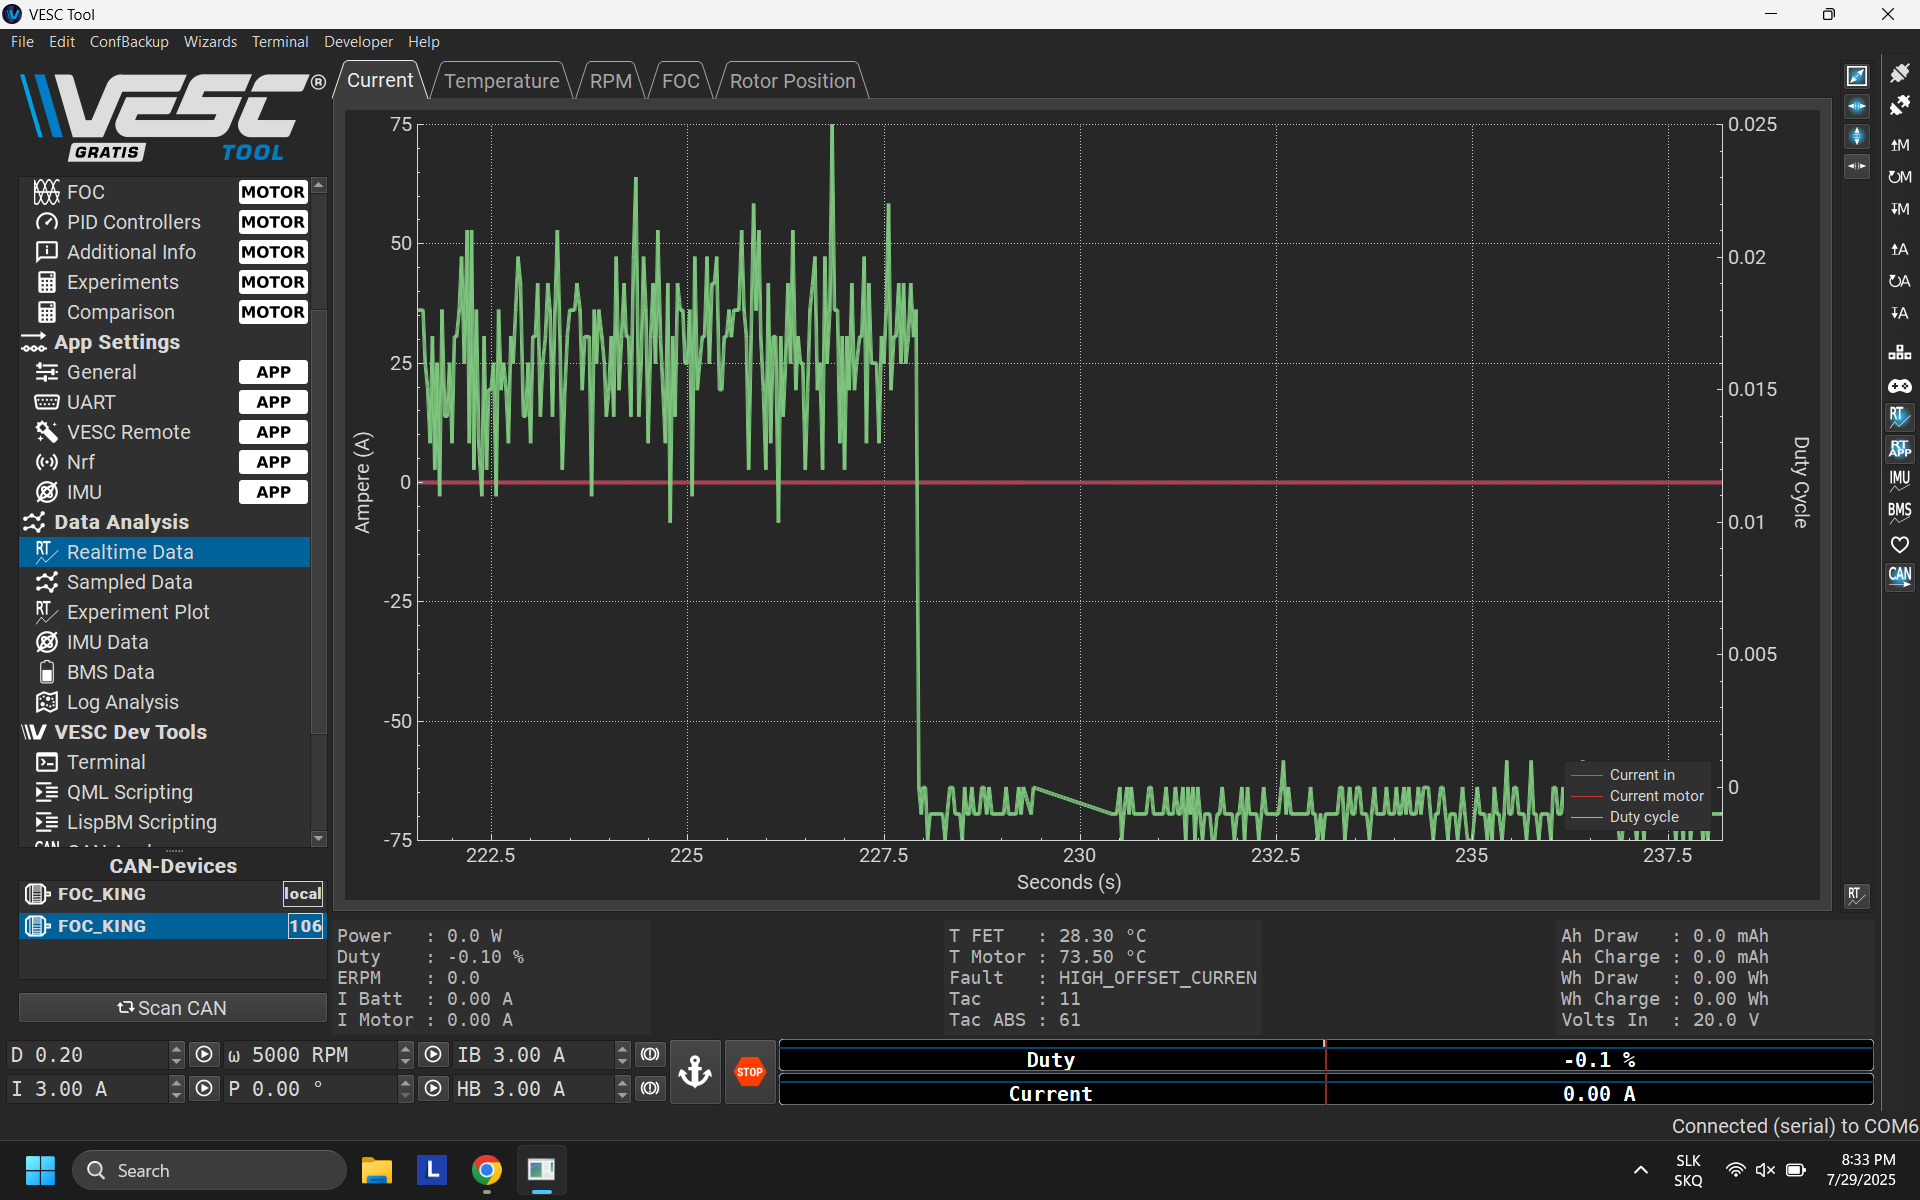Switch to the FOC plot tab

click(680, 81)
